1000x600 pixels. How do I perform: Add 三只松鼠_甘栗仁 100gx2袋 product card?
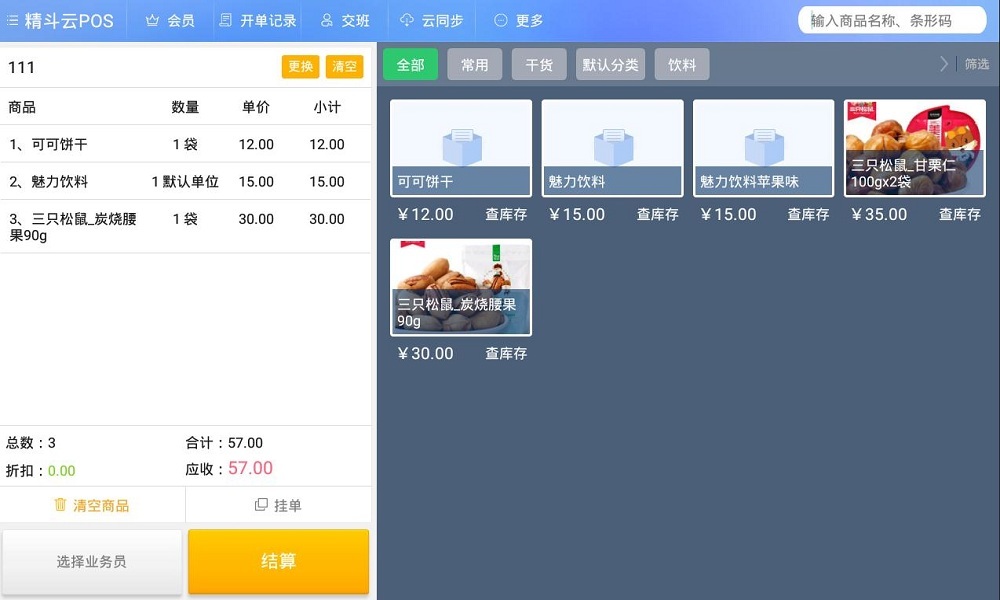pyautogui.click(x=915, y=148)
